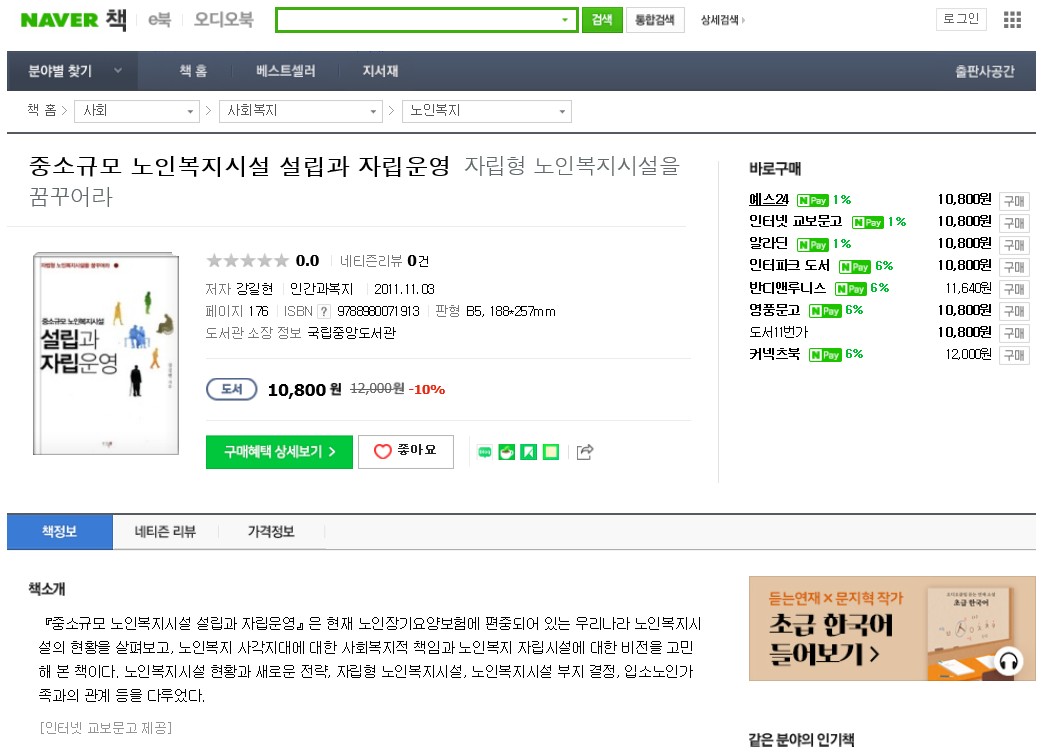Open the external share arrow icon
The width and height of the screenshot is (1046, 753).
pos(585,452)
